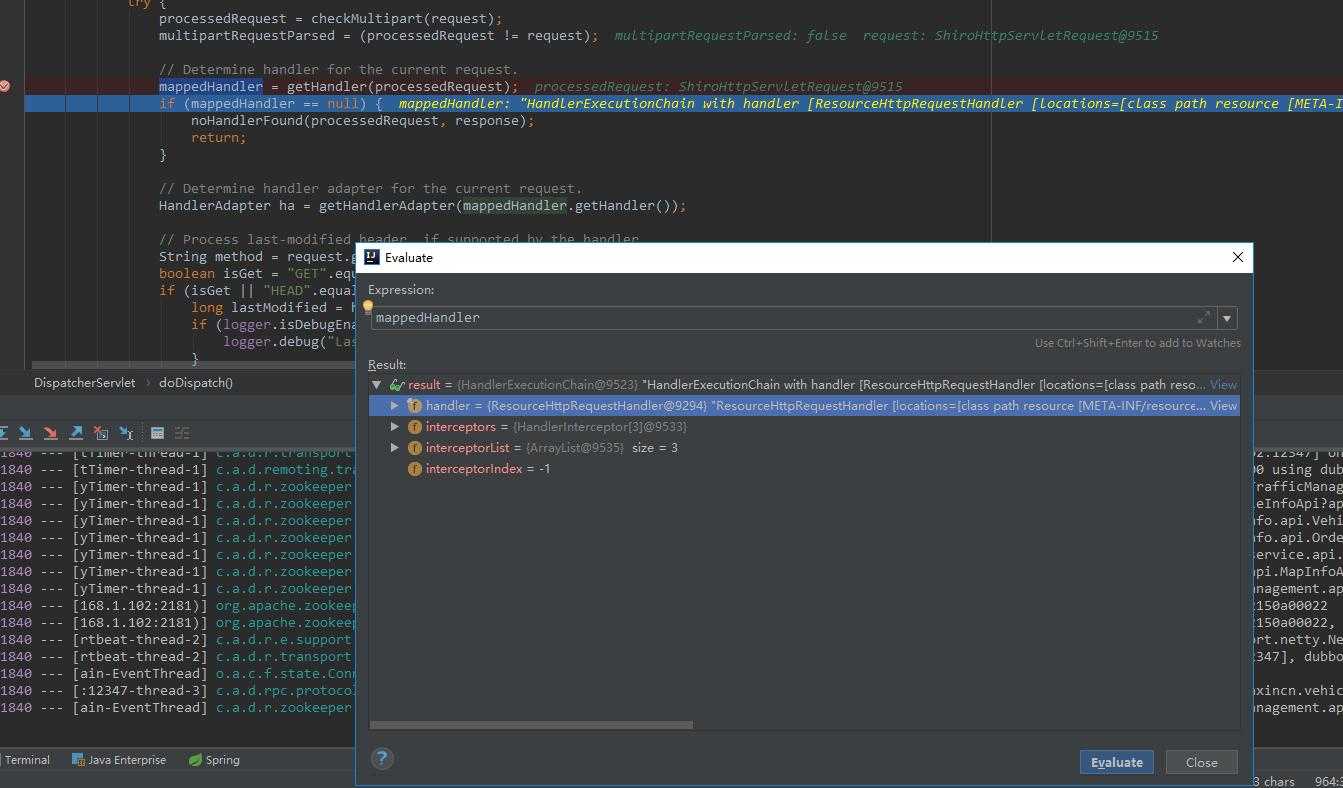Select the handler ResourceHttpRequestHandler row
Viewport: 1343px width, 788px height.
pyautogui.click(x=804, y=406)
